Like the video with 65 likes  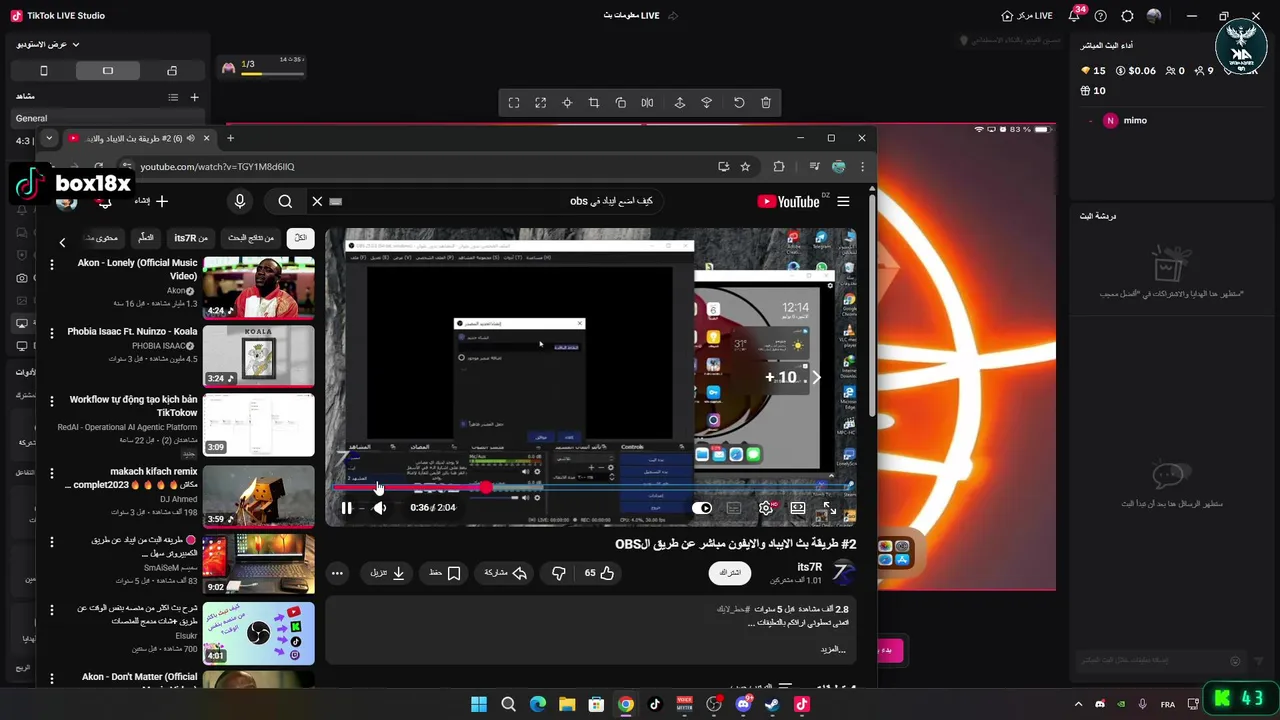click(599, 573)
